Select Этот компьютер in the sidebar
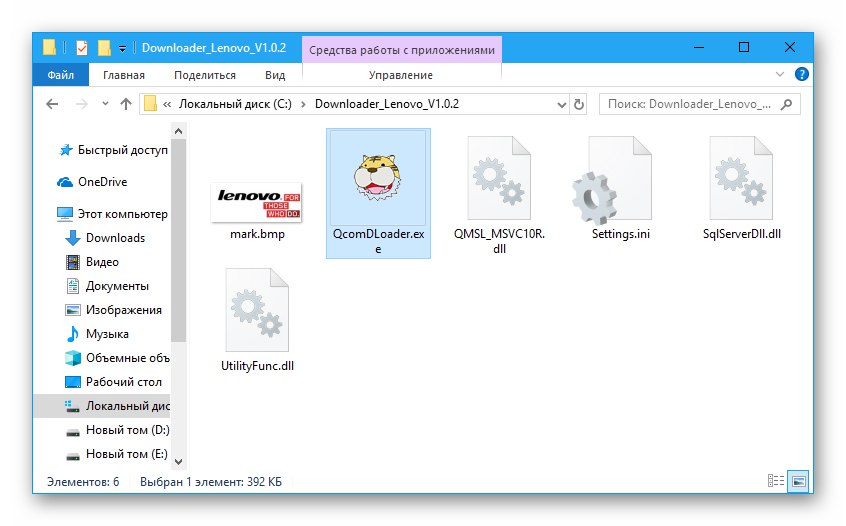This screenshot has height=526, width=846. click(122, 214)
